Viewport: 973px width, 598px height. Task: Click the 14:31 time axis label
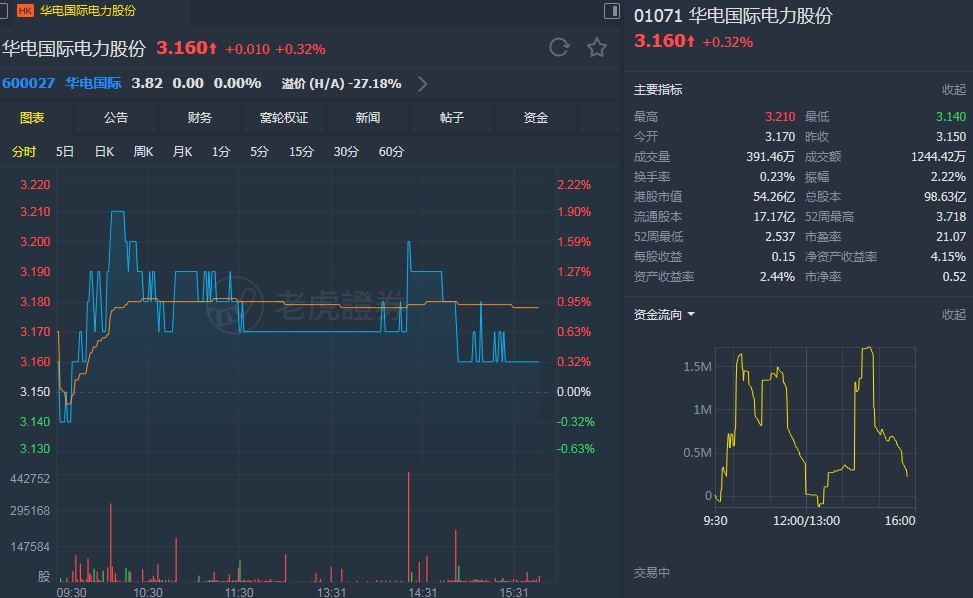point(423,592)
